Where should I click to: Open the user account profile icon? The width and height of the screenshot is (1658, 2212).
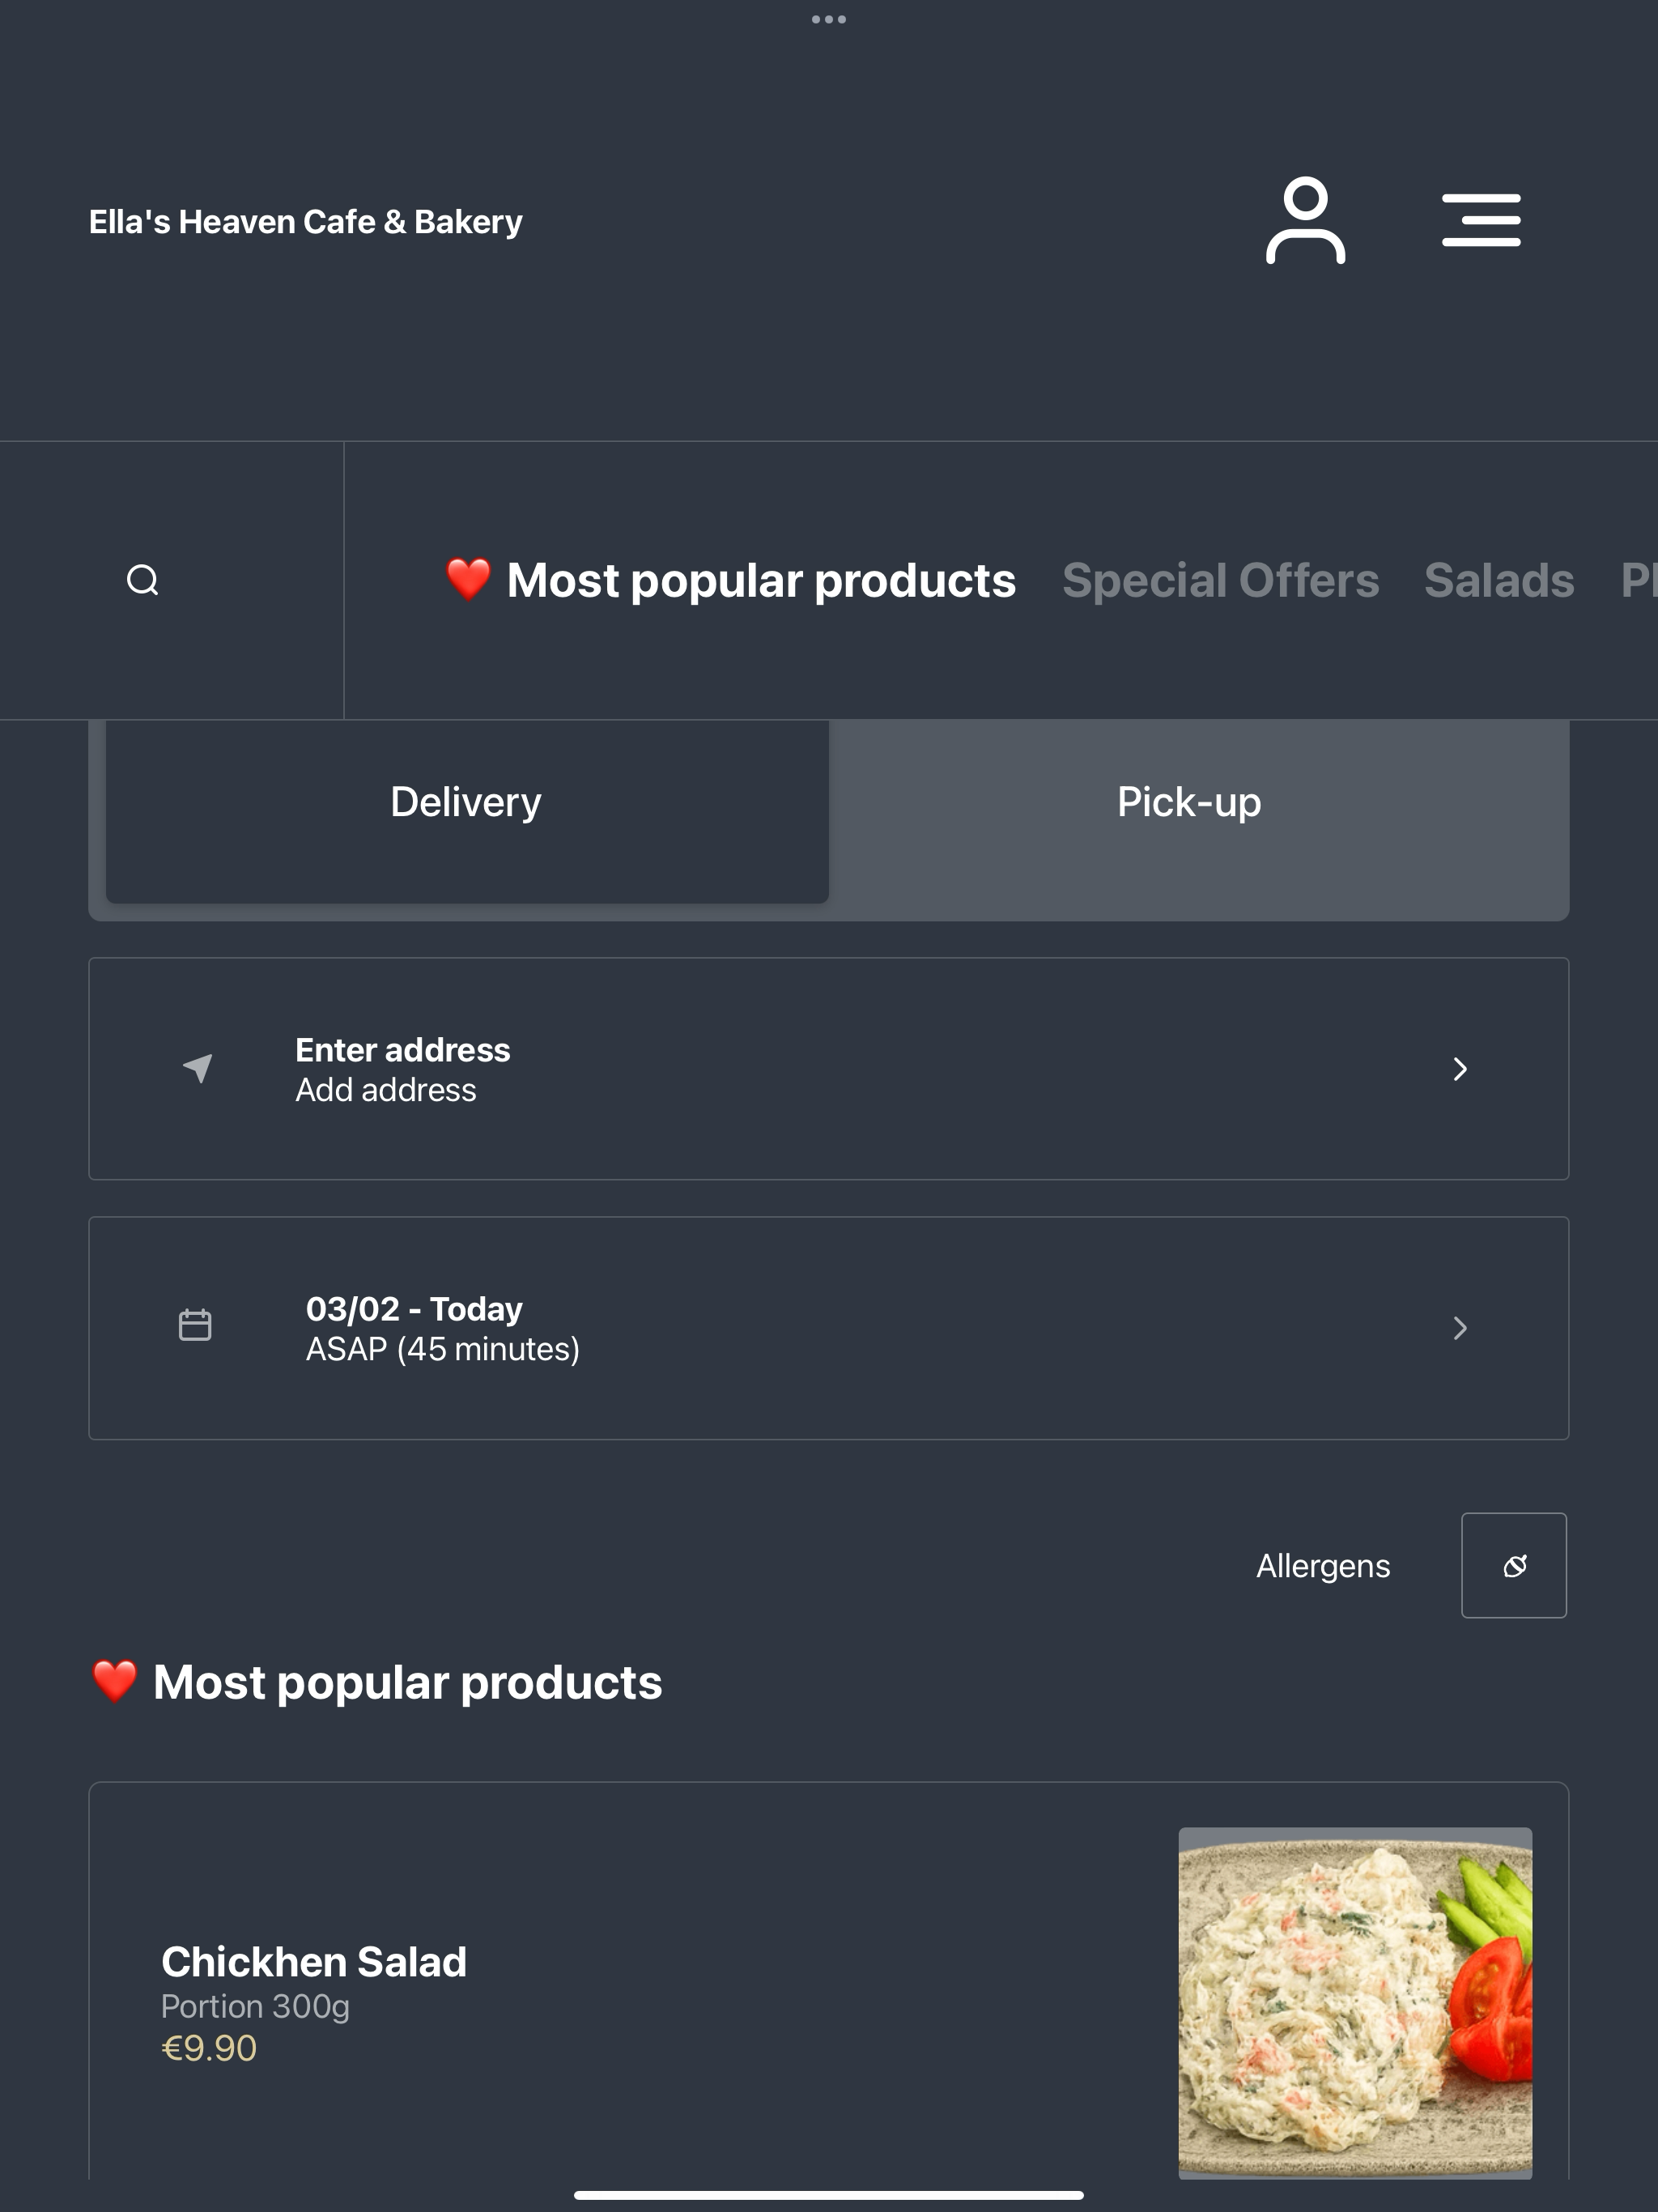1305,221
